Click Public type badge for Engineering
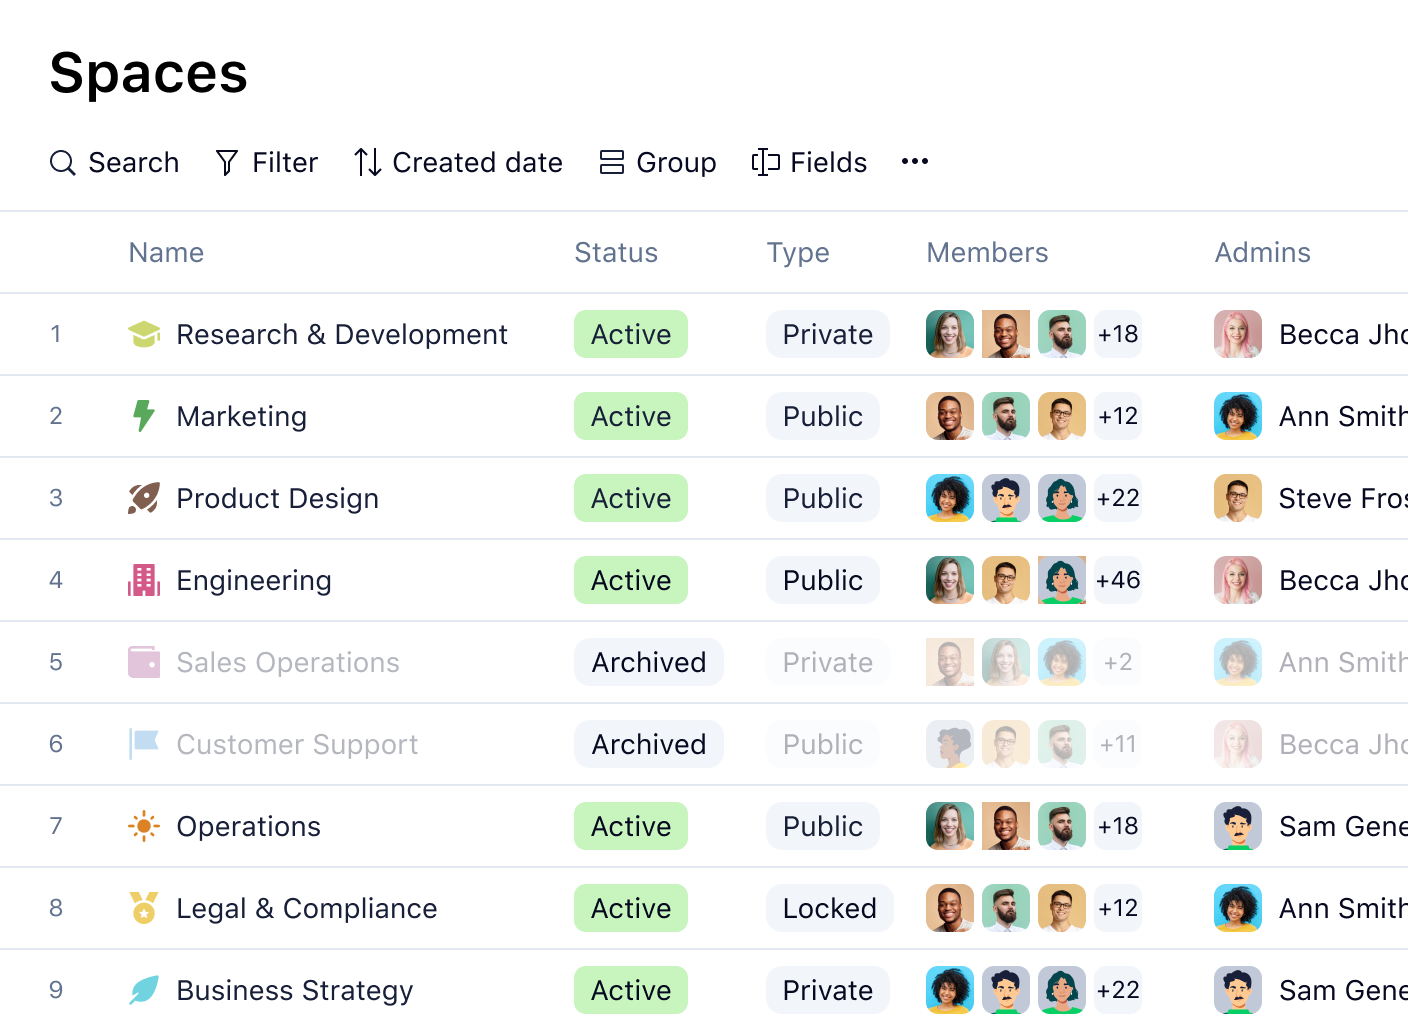 pyautogui.click(x=823, y=580)
